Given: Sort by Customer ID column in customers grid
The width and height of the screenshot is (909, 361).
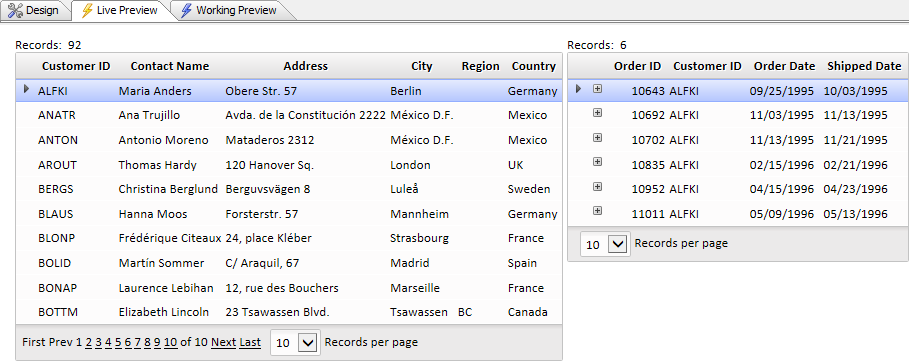Looking at the screenshot, I should point(76,66).
